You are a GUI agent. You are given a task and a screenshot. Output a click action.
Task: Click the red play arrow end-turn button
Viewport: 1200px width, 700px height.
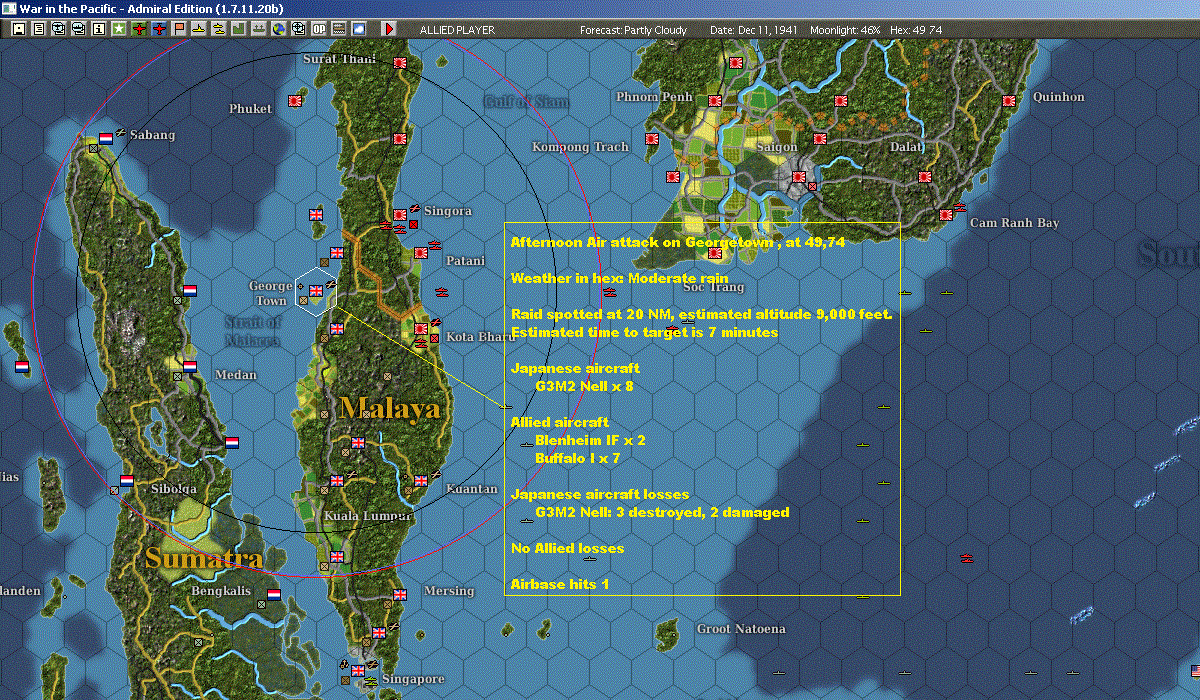pos(389,29)
